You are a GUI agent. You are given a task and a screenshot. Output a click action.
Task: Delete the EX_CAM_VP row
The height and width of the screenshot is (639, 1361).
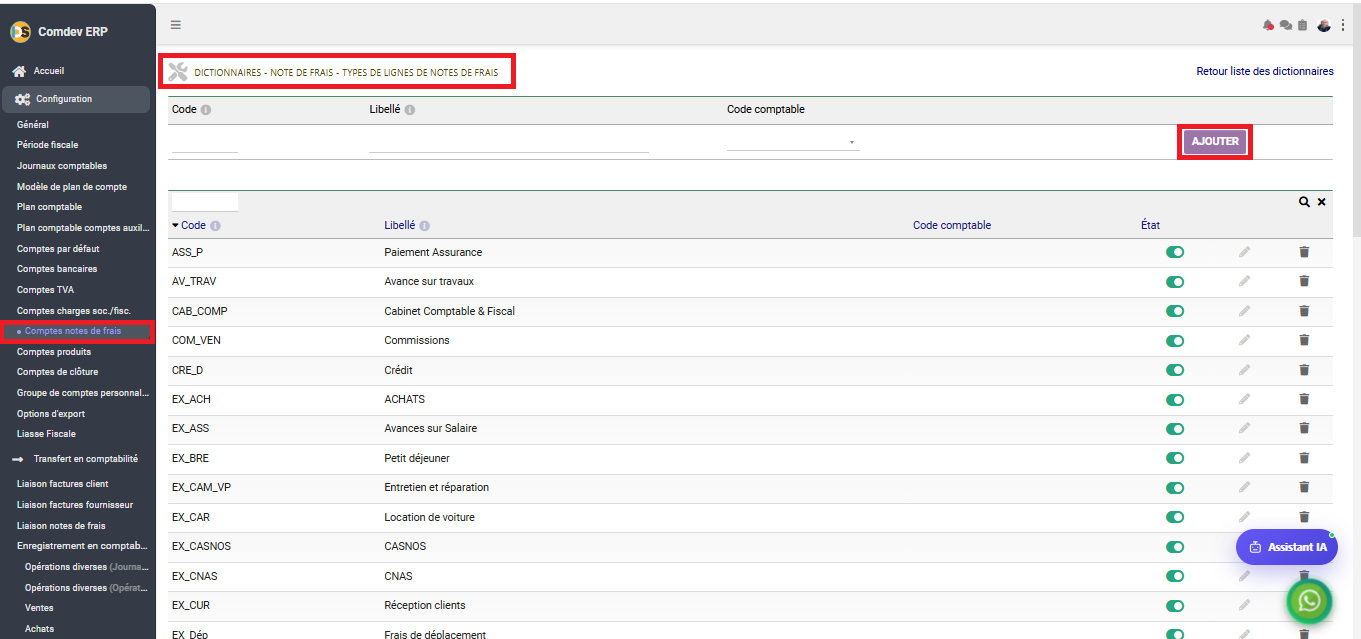pyautogui.click(x=1304, y=487)
